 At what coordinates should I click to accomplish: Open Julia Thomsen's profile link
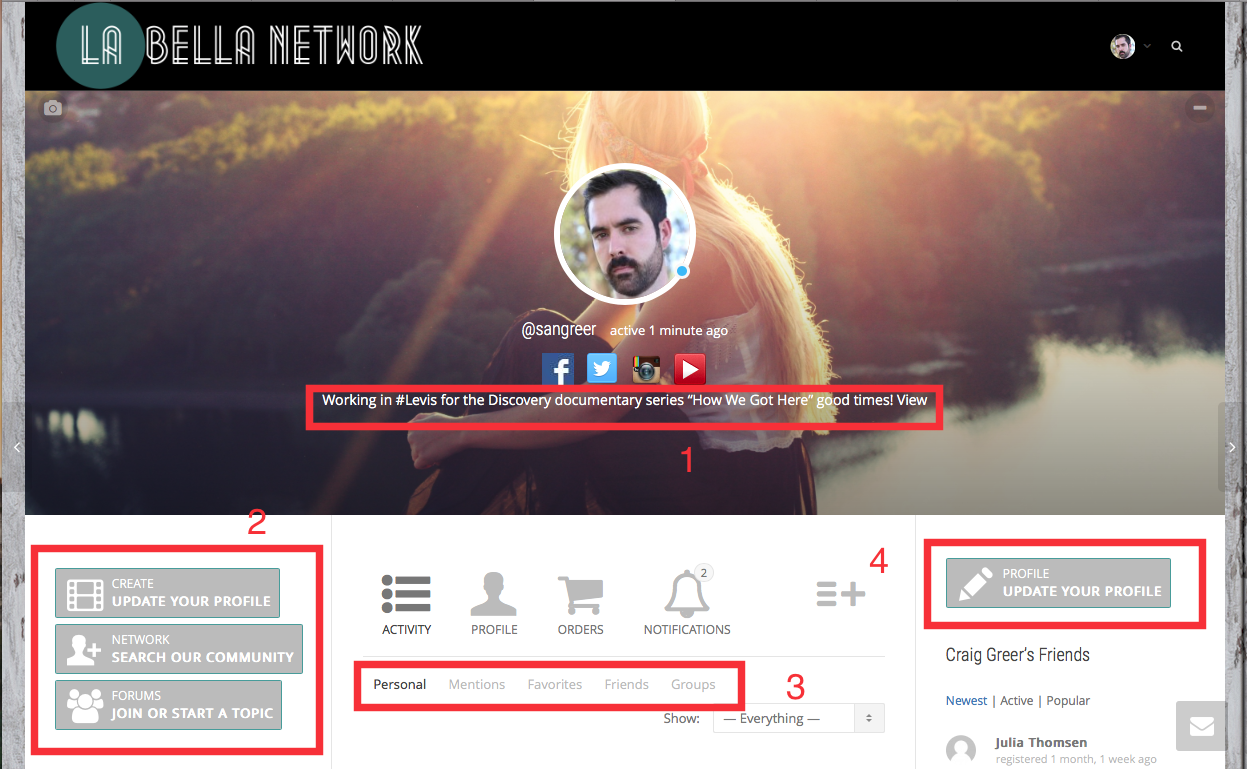click(1041, 742)
